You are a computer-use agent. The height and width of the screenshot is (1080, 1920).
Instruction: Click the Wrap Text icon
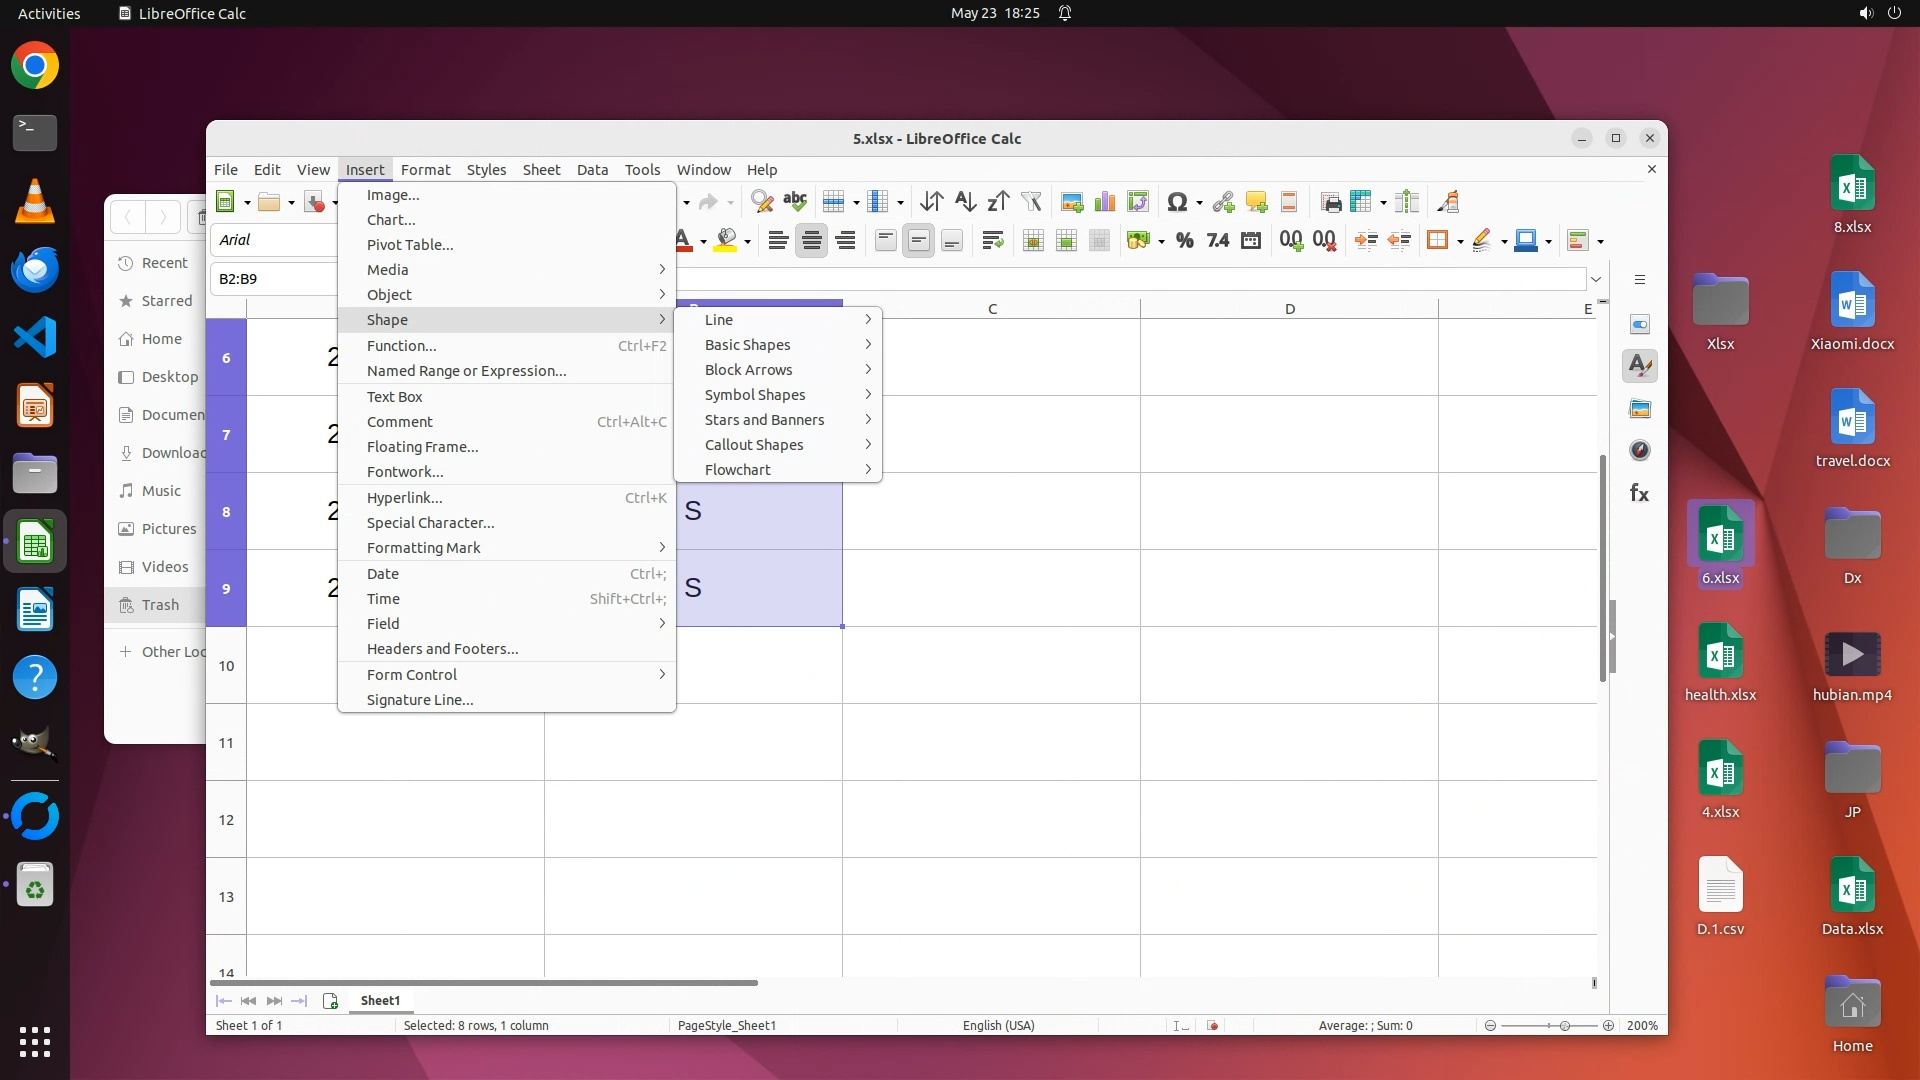coord(992,241)
